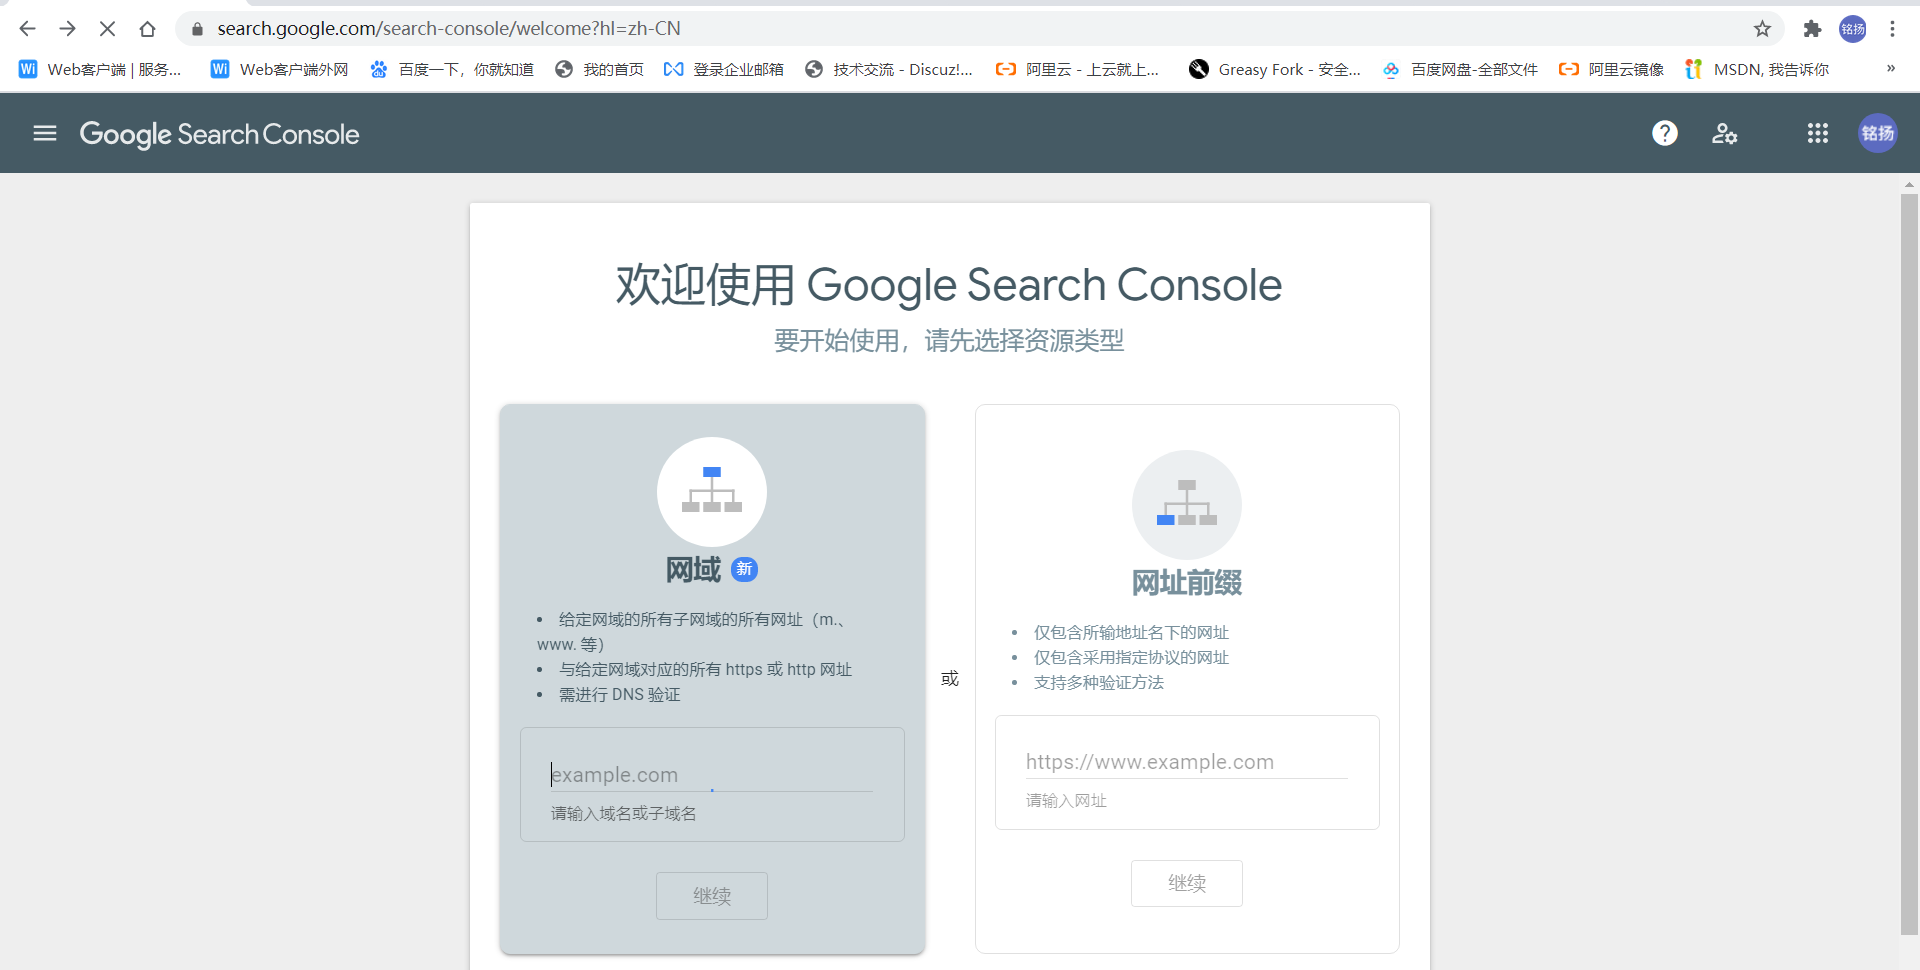Click hint 请输入网址
Screen dimensions: 1920x970
[x=1066, y=801]
